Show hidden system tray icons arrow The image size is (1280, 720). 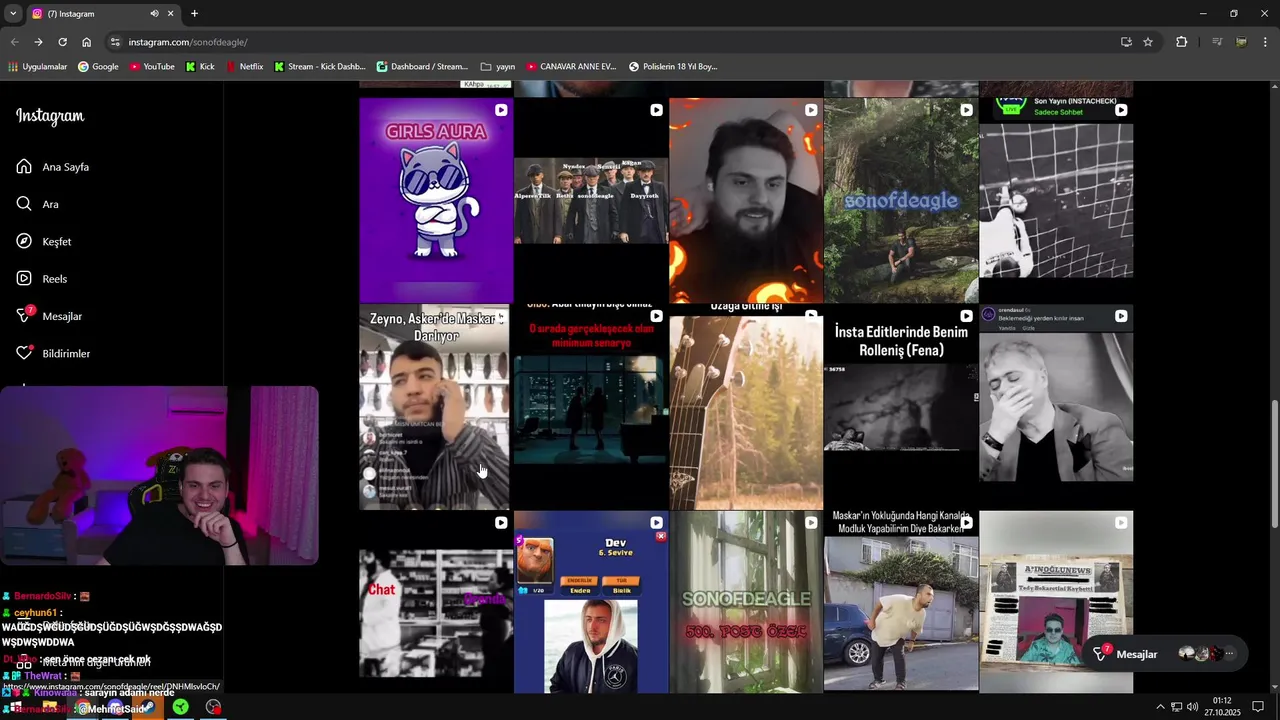(x=1160, y=707)
